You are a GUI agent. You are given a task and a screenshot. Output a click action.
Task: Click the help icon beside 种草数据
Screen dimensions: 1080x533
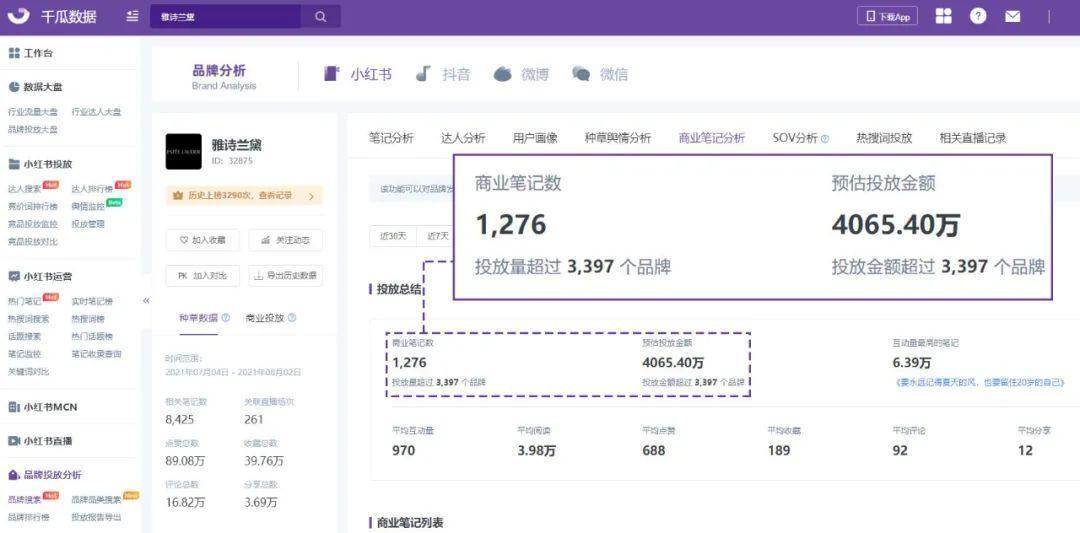(226, 318)
